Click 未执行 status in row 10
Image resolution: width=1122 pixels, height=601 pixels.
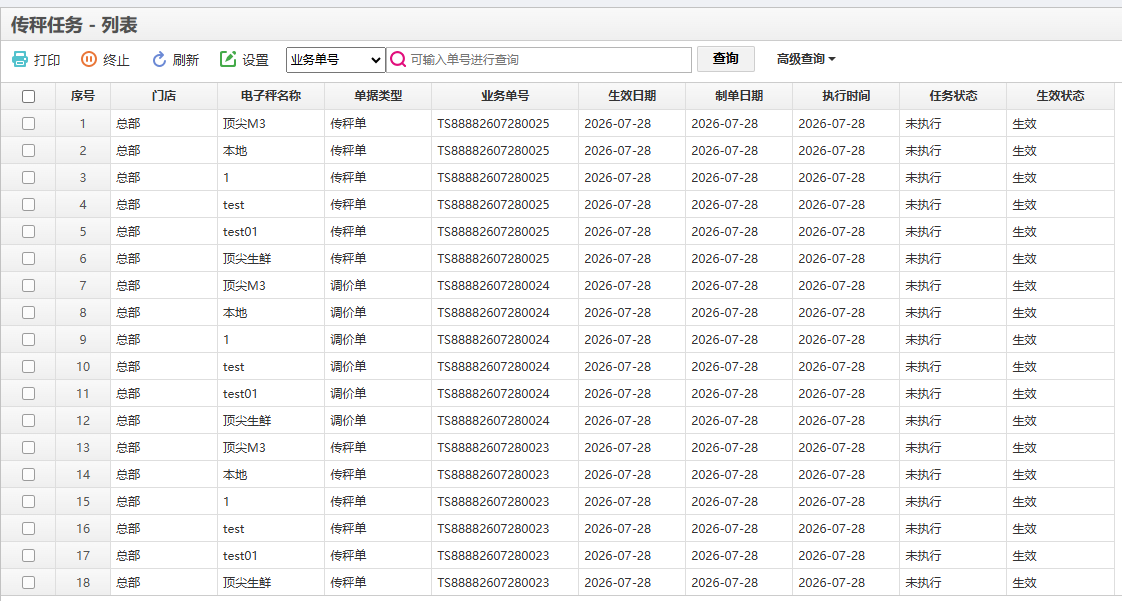click(923, 367)
